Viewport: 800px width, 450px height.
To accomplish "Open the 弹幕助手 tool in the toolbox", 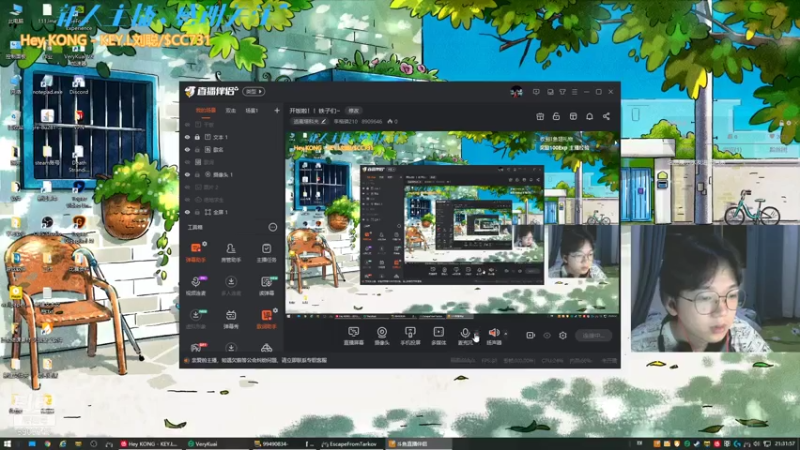I will click(195, 252).
